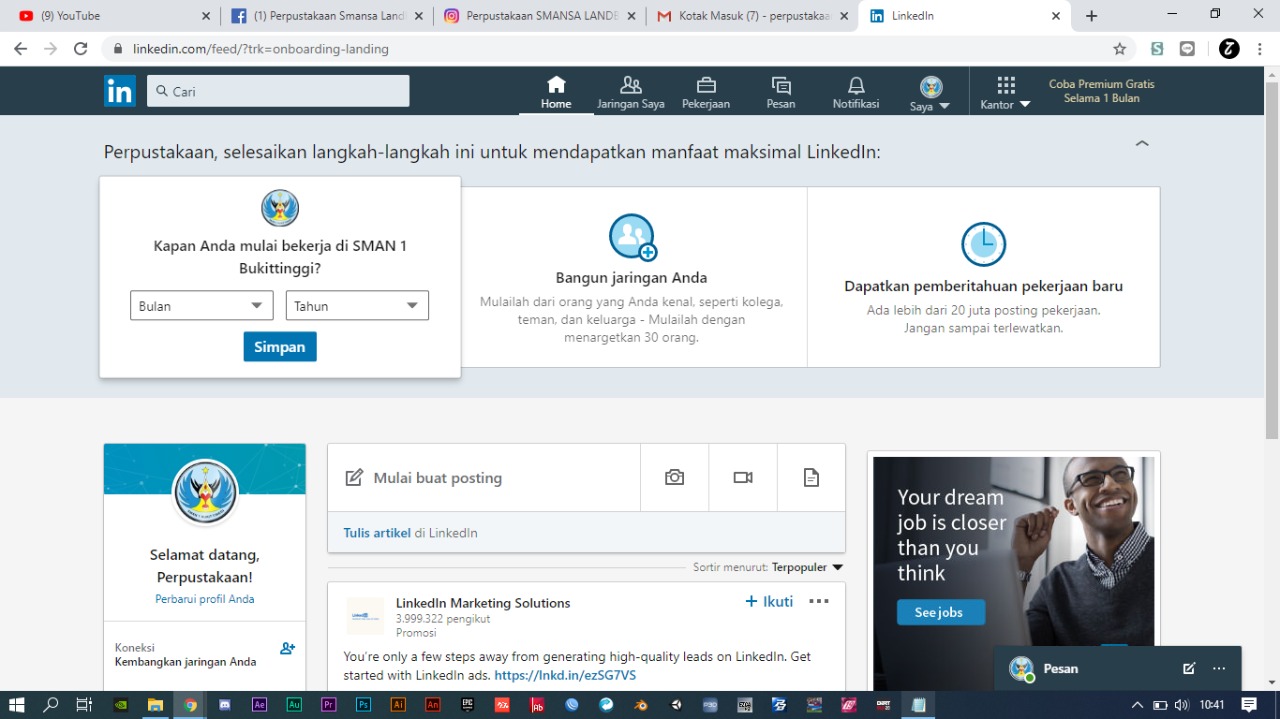This screenshot has width=1280, height=719.
Task: Click the compose message icon in Pesan bar
Action: pyautogui.click(x=1189, y=669)
